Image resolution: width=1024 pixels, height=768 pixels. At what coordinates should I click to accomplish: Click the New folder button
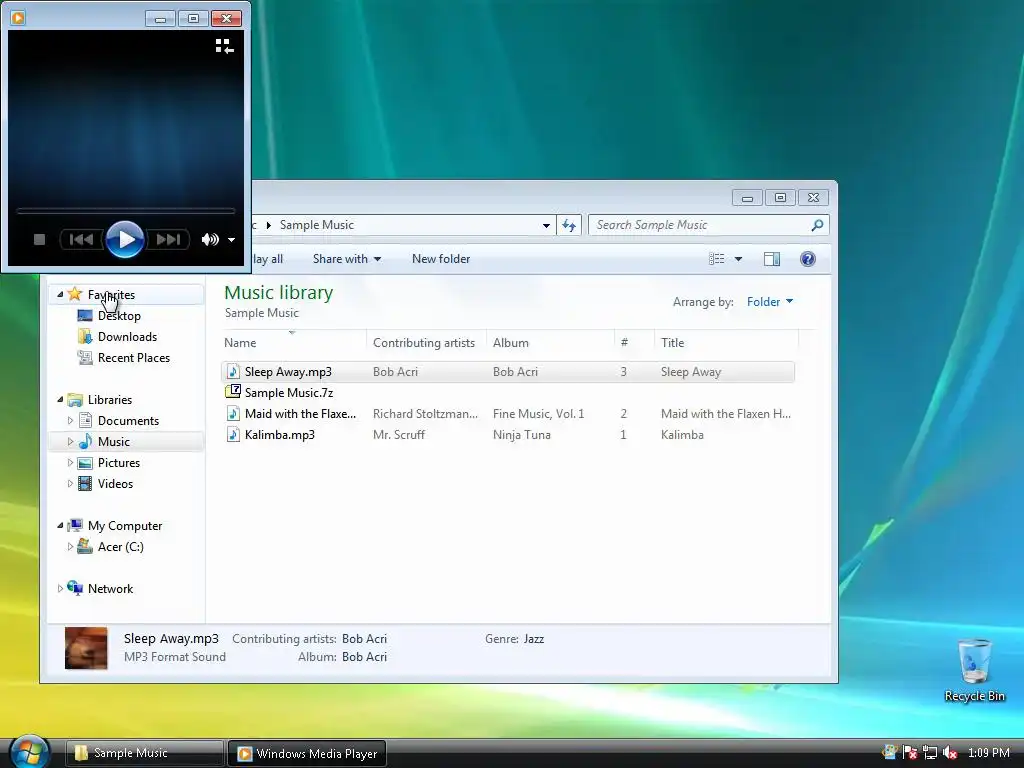[441, 259]
